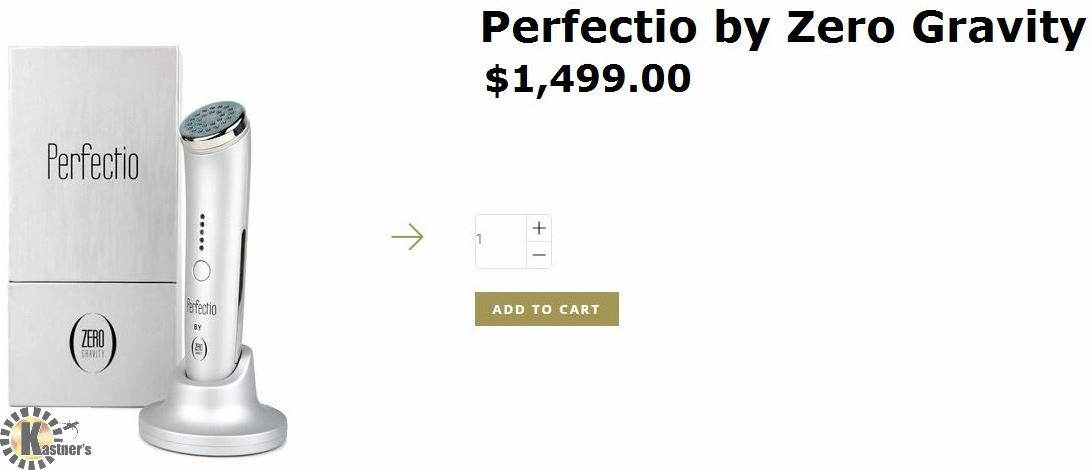The width and height of the screenshot is (1091, 470).
Task: Click the "BY" text on the device handle
Action: pos(198,327)
